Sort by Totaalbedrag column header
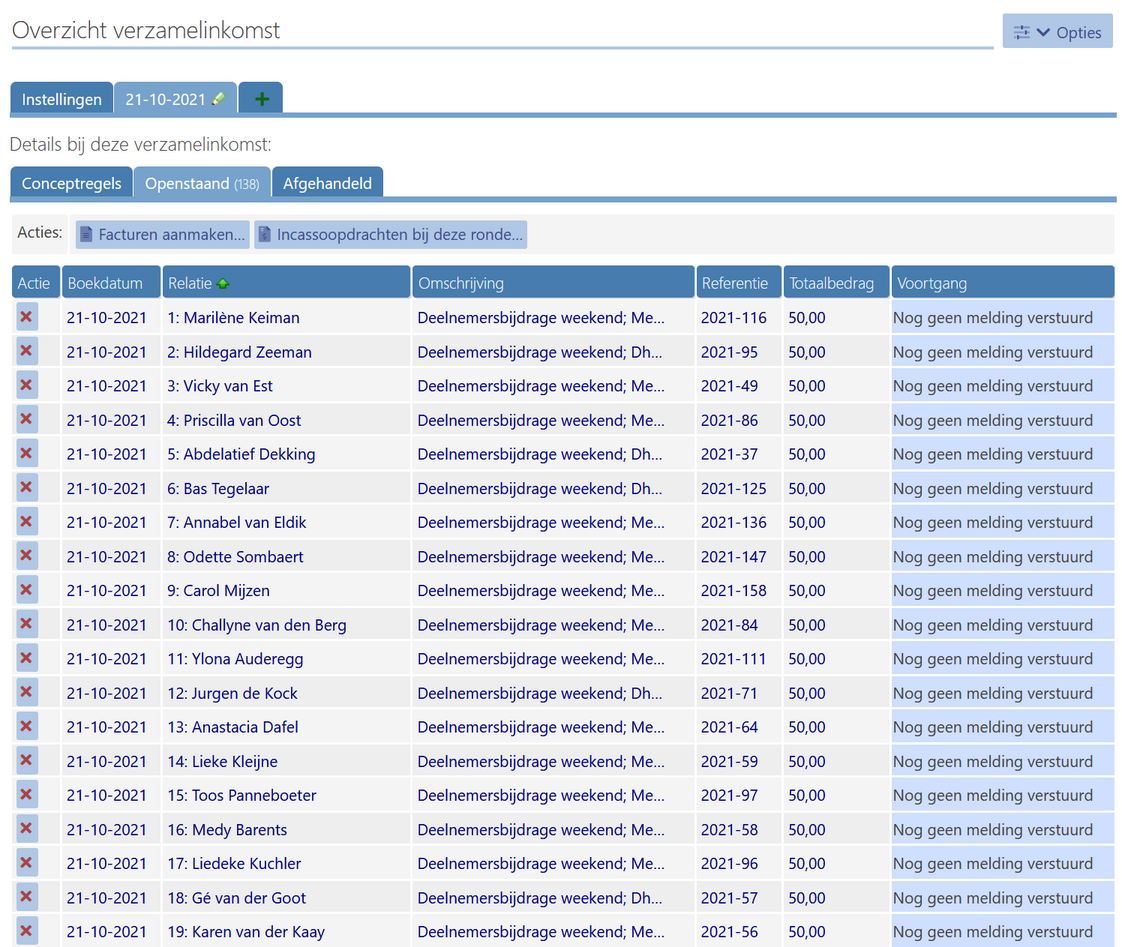Viewport: 1122px width, 947px height. 831,283
